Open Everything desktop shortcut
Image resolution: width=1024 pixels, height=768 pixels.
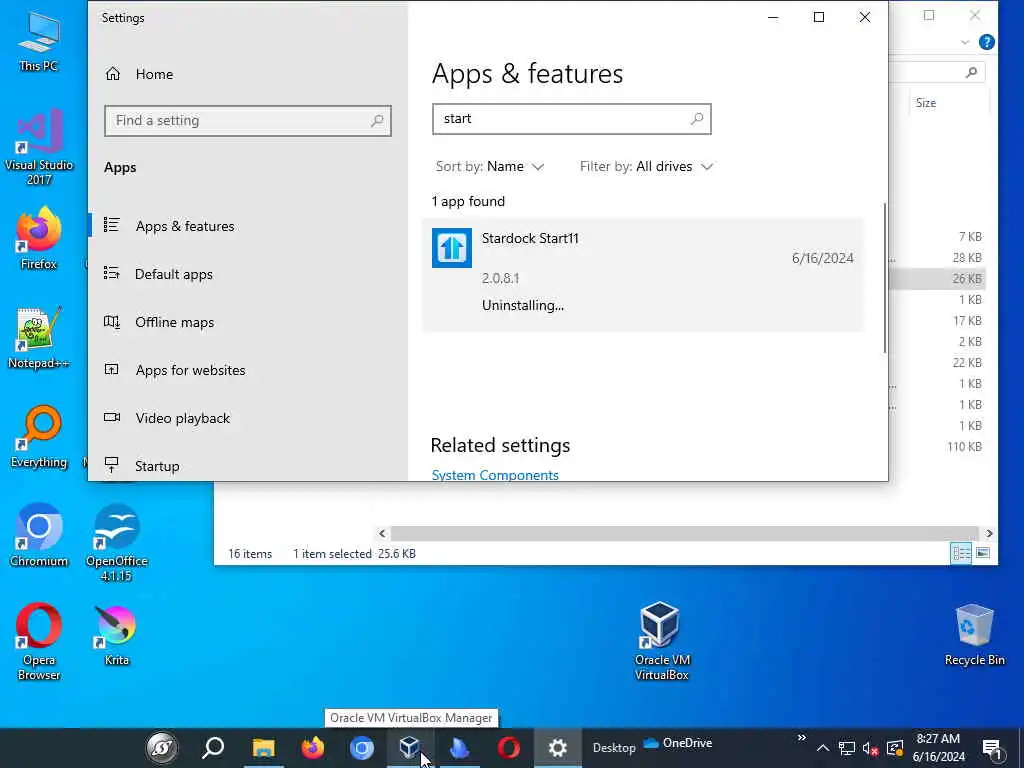point(39,437)
